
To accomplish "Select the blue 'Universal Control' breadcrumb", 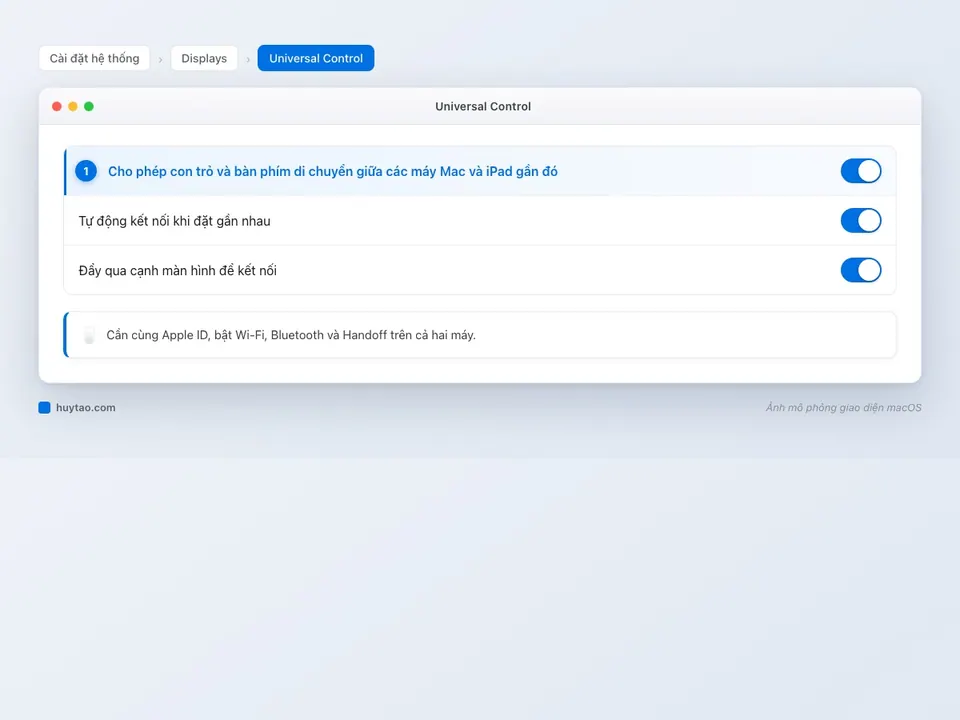I will click(x=316, y=58).
